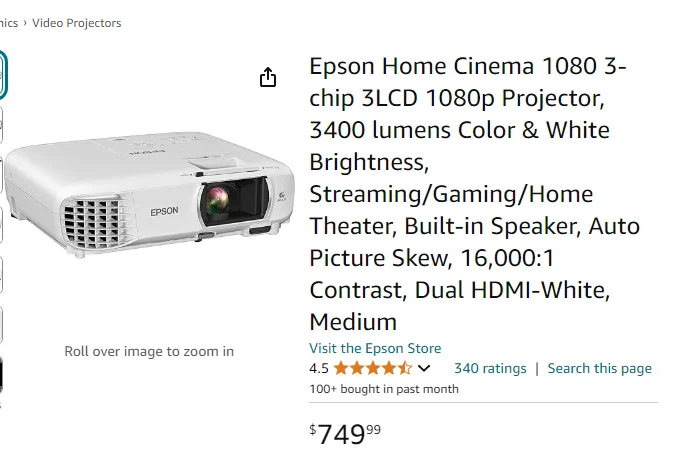Click the EPSON logo on the projector body
The image size is (683, 459).
[x=164, y=211]
